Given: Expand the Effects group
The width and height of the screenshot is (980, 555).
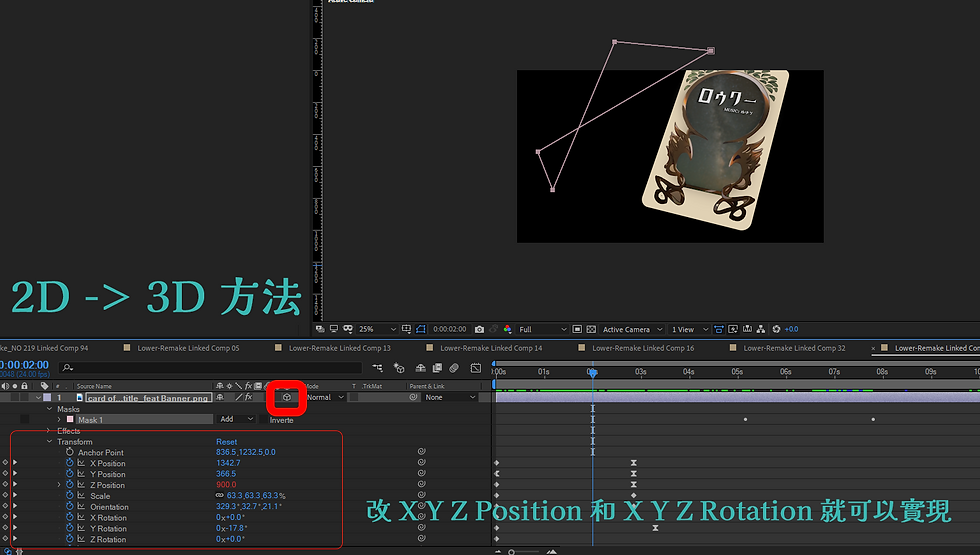Looking at the screenshot, I should [x=49, y=431].
